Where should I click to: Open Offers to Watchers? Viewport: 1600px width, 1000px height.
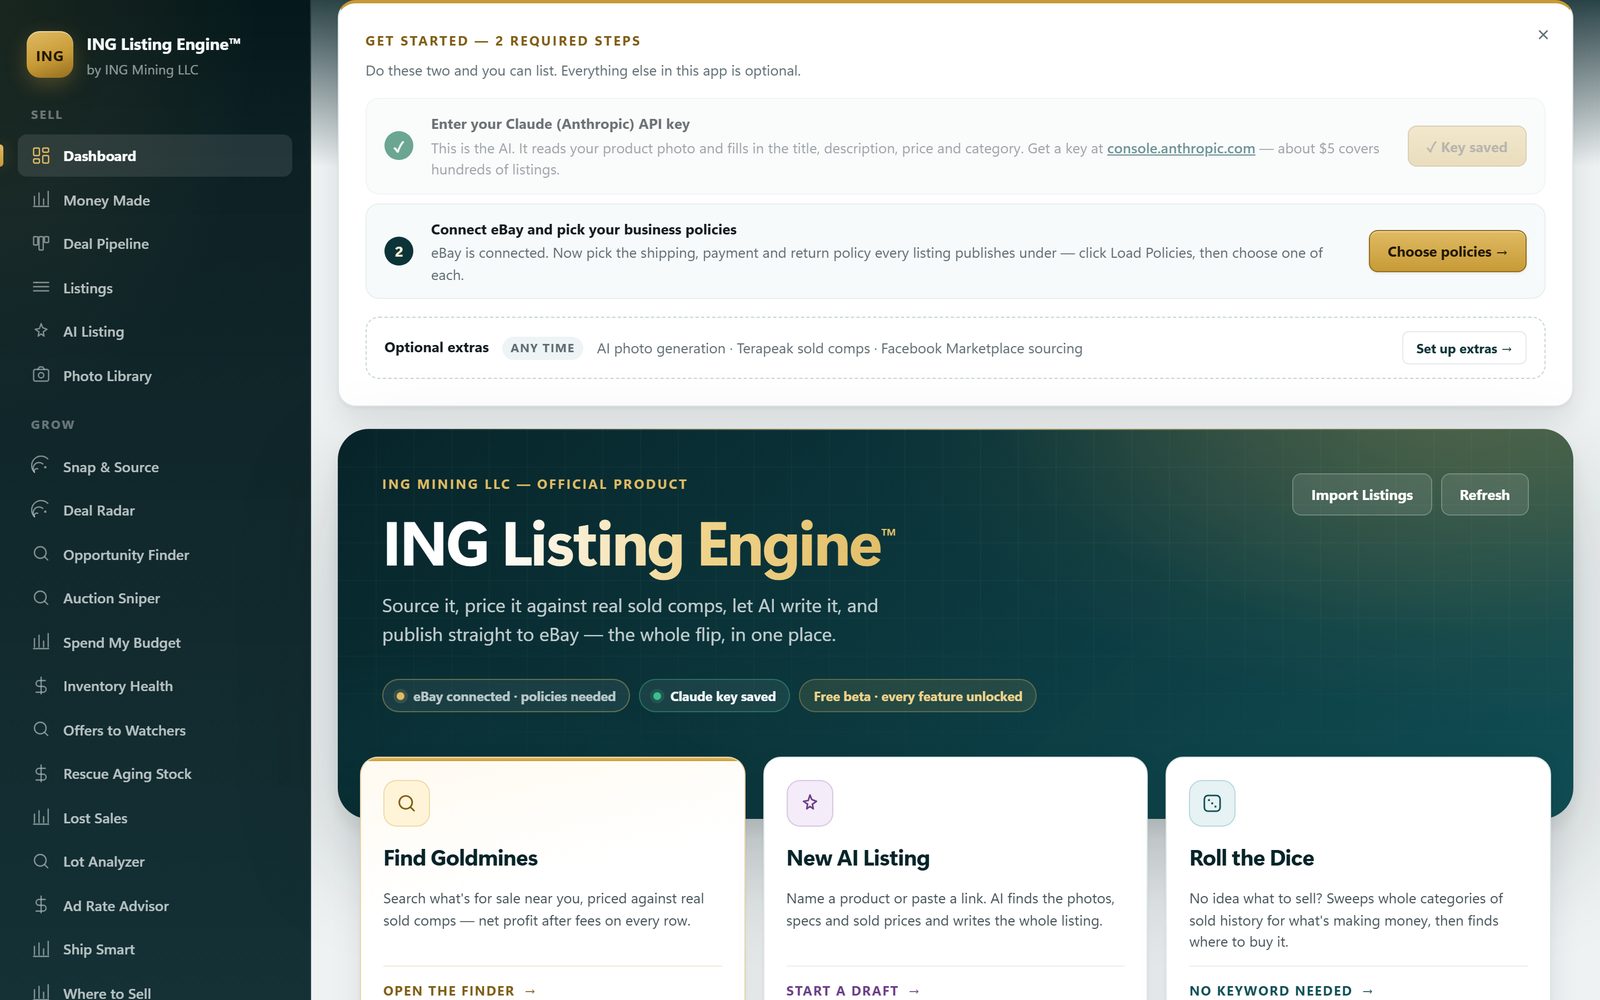[155, 730]
